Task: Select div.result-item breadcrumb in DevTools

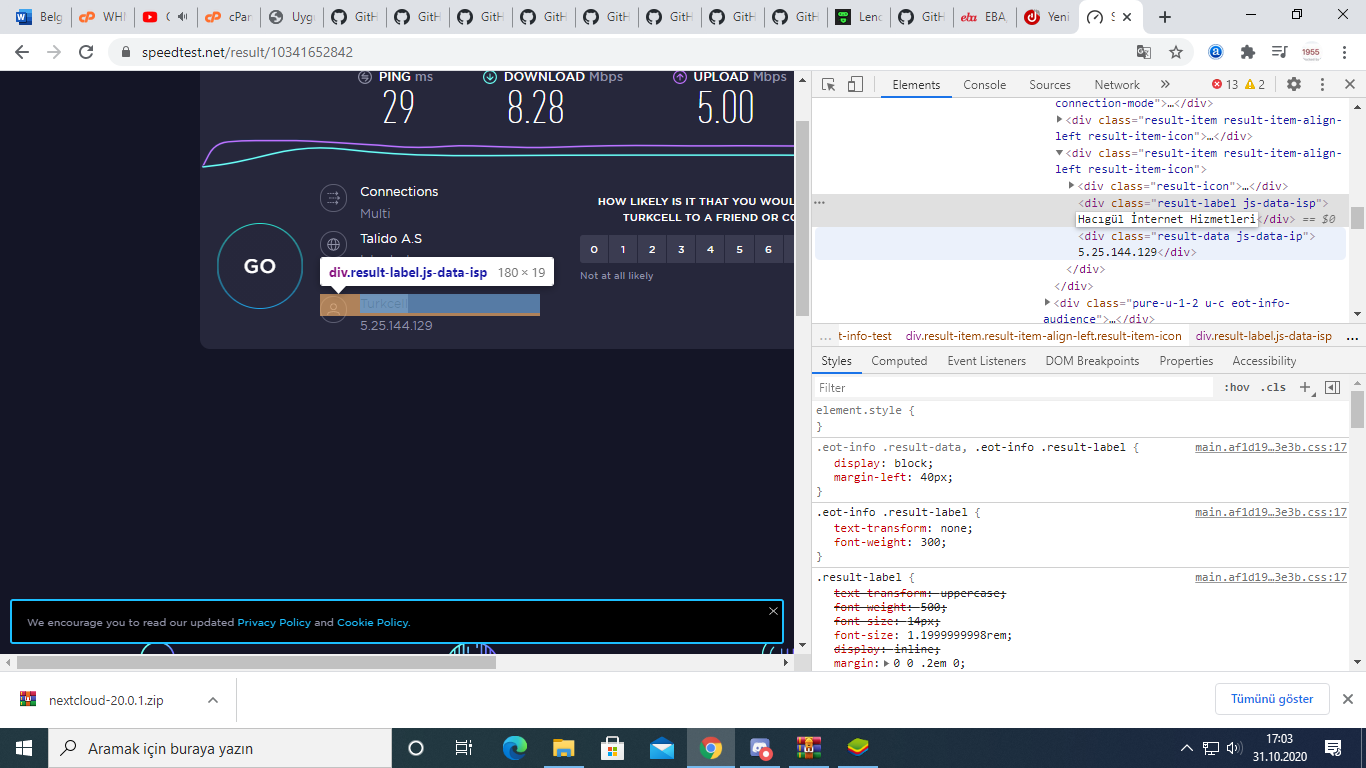Action: pos(1043,336)
